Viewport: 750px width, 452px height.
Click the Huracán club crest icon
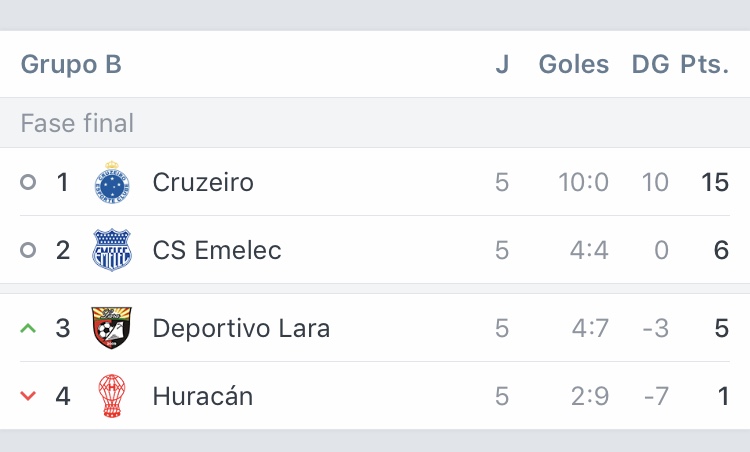(111, 396)
